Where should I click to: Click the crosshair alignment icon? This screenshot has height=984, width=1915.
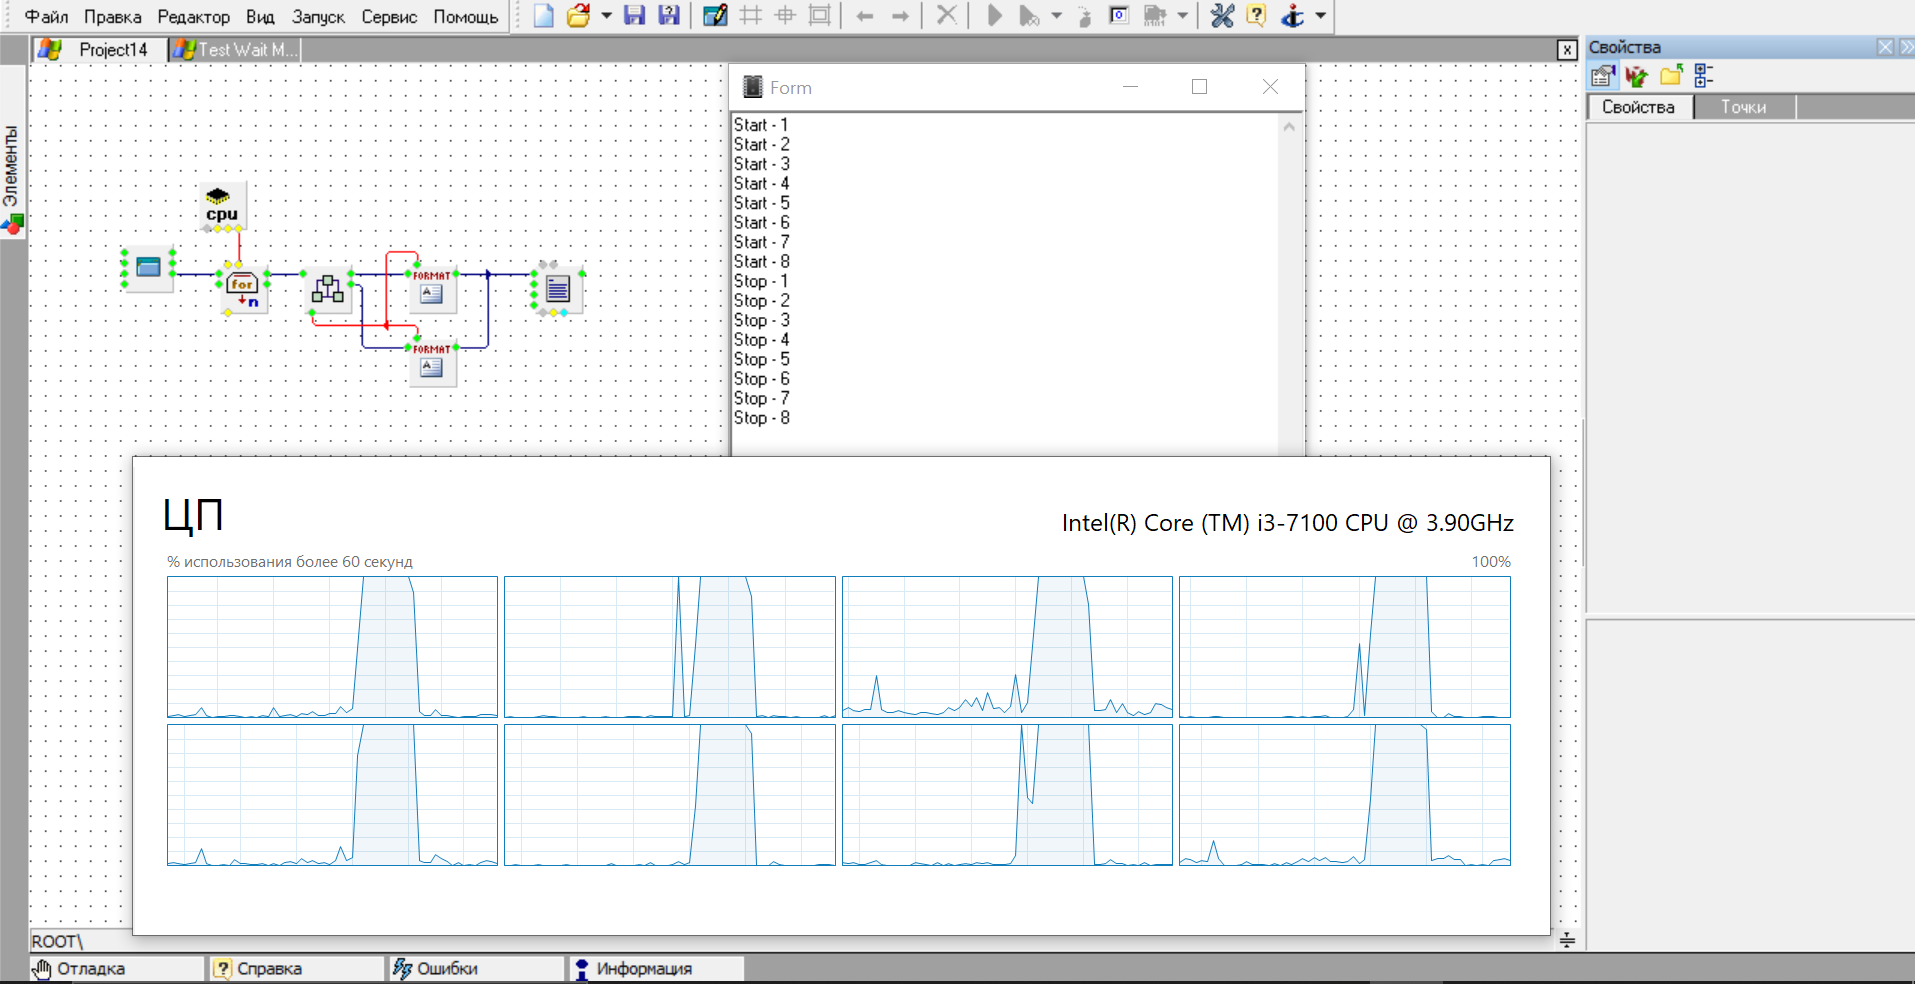click(786, 16)
